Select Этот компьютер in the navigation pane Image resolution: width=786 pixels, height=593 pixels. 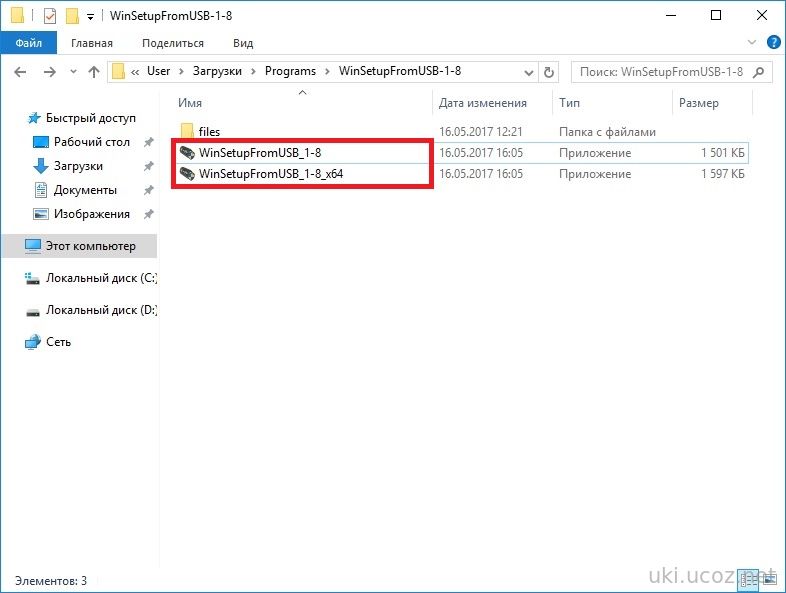point(80,246)
